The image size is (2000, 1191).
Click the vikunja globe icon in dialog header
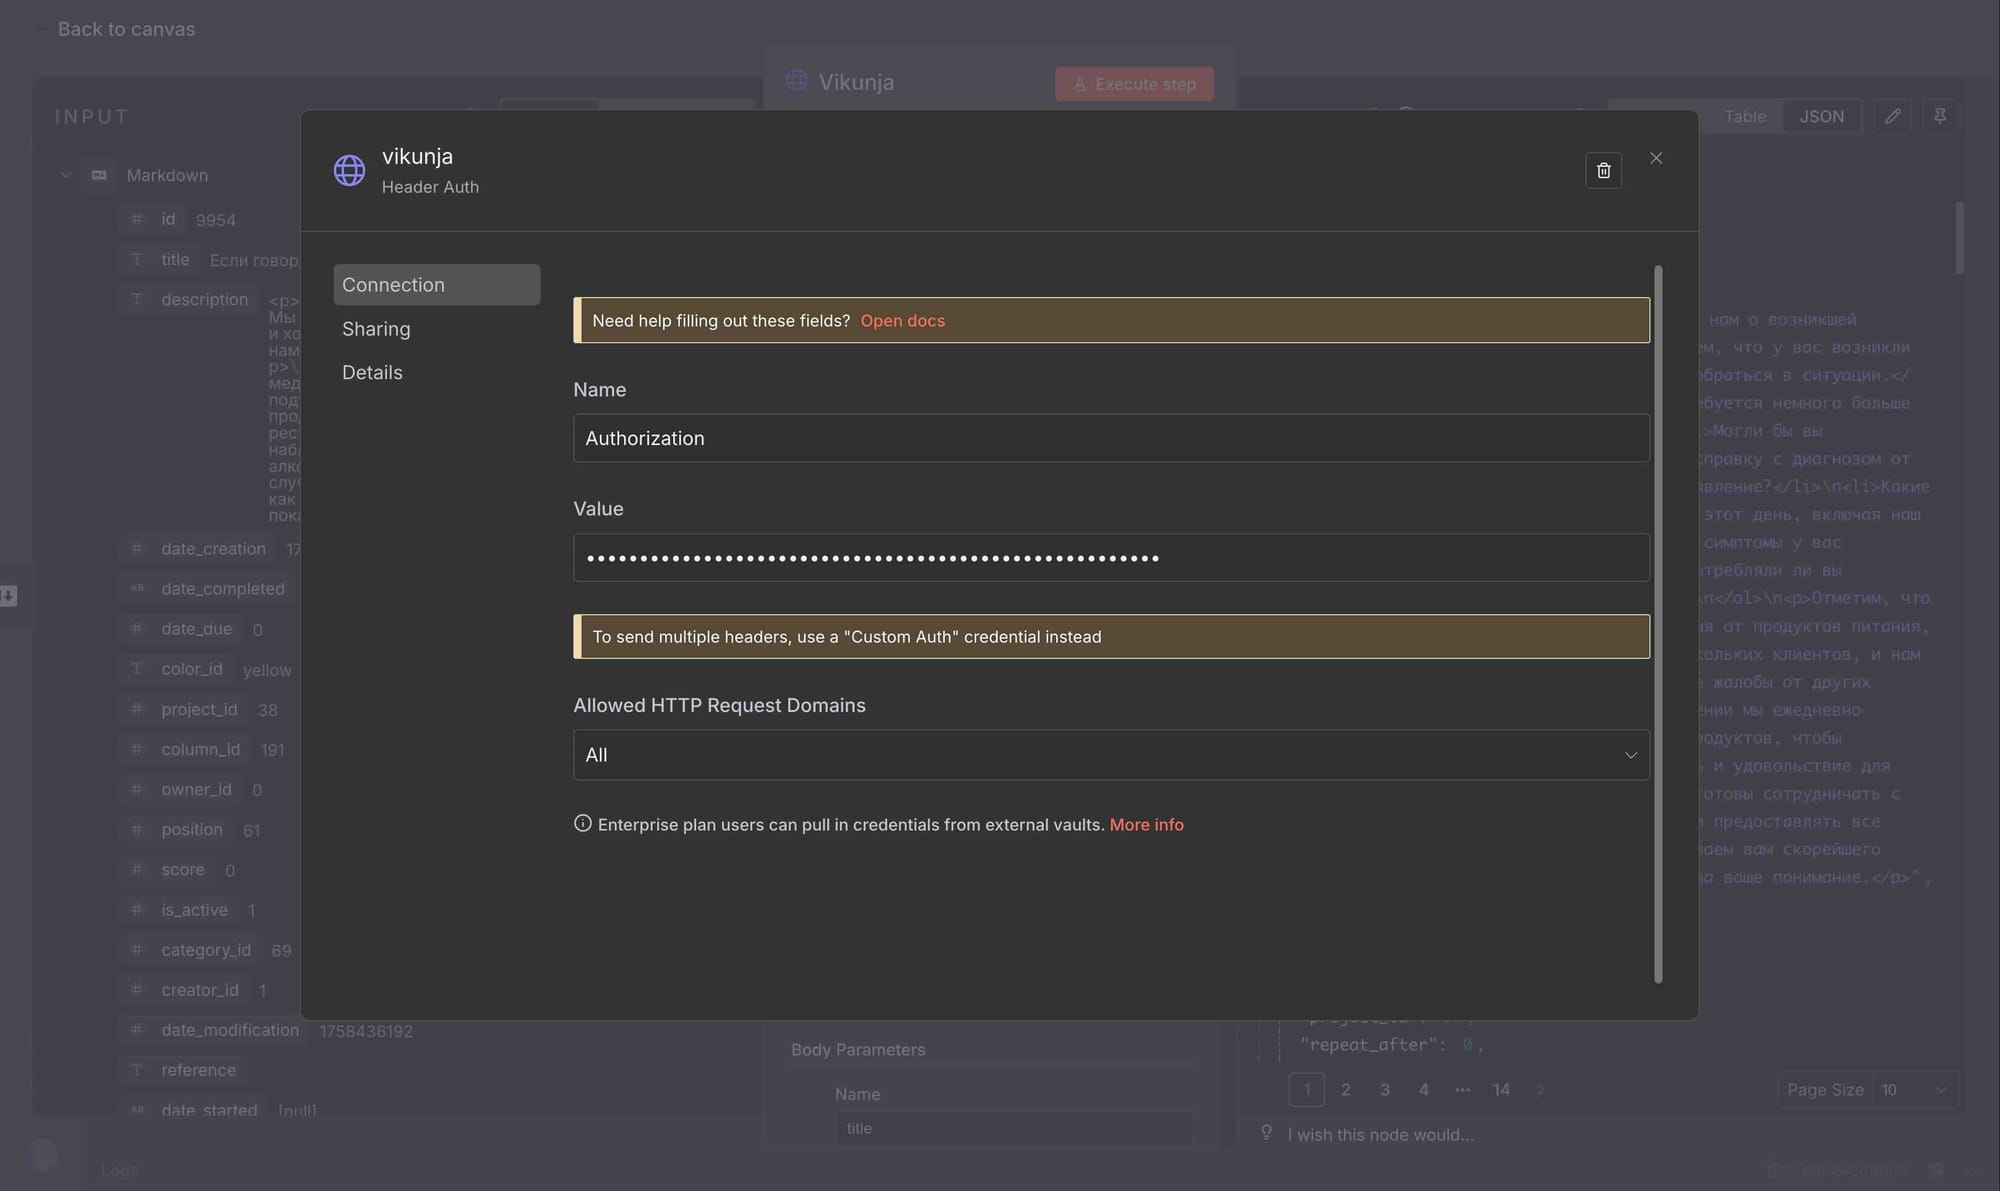(349, 170)
